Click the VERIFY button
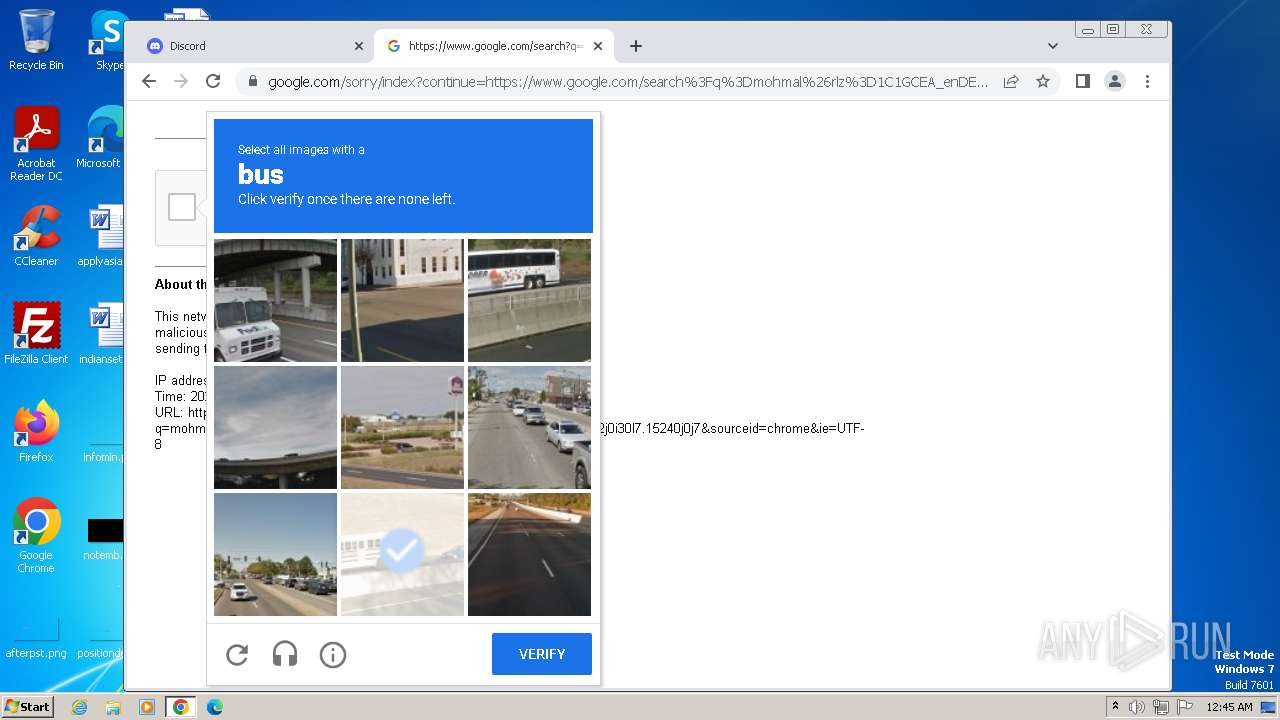Viewport: 1280px width, 720px height. tap(542, 654)
